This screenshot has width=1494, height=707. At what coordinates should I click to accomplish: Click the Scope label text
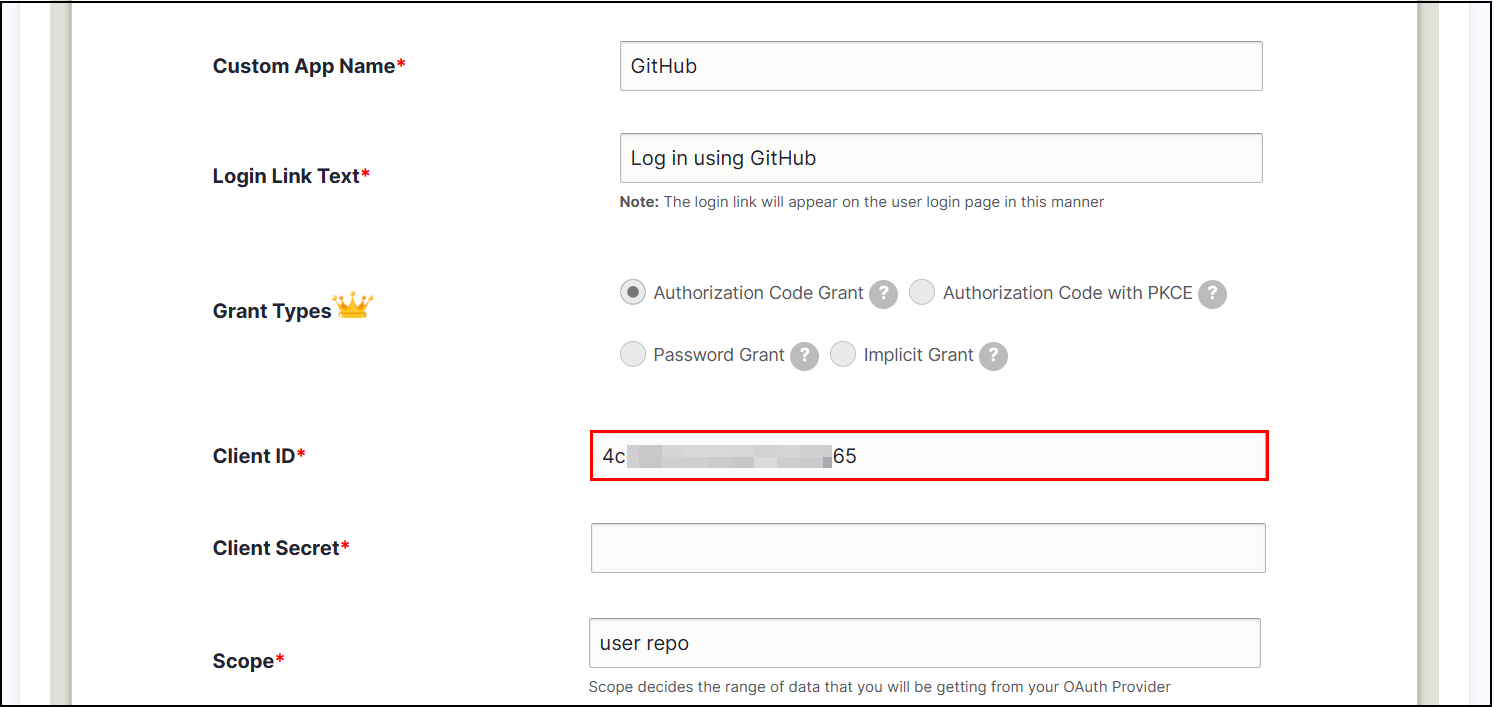point(248,661)
